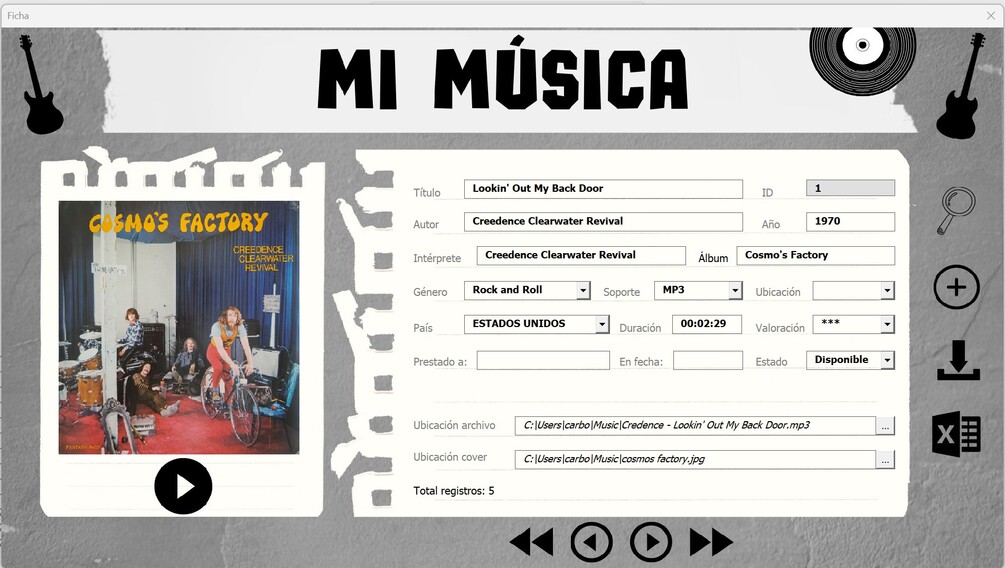Browse for file in Ubicación archivo

tap(885, 426)
